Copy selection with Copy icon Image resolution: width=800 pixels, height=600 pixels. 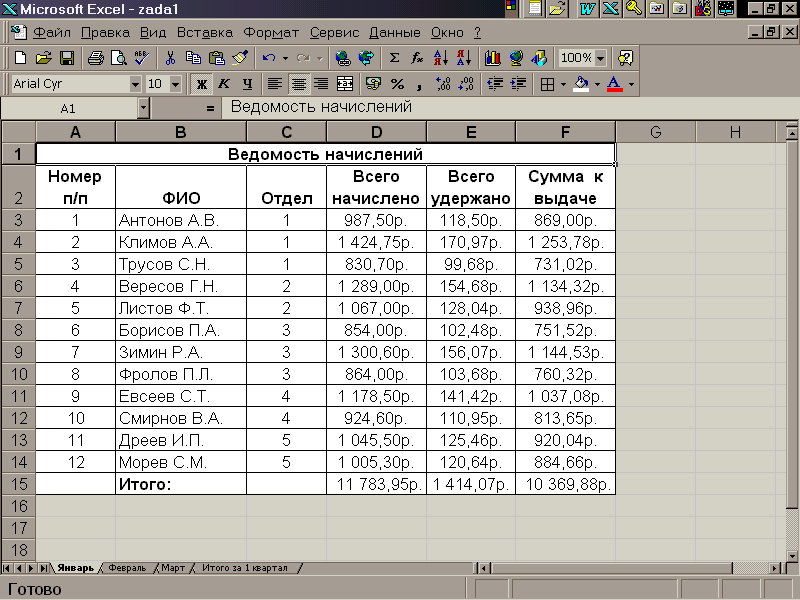(193, 58)
